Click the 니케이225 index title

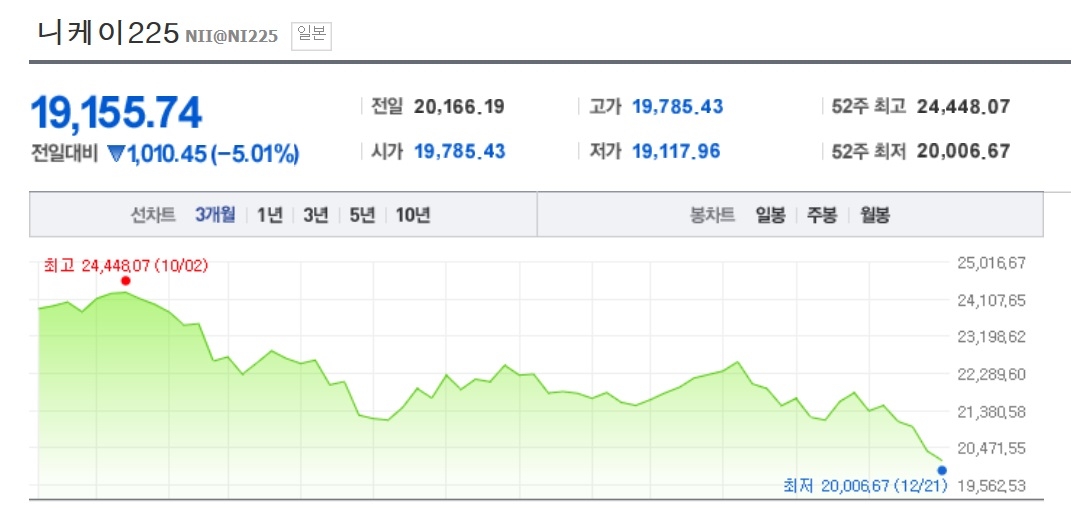(105, 33)
